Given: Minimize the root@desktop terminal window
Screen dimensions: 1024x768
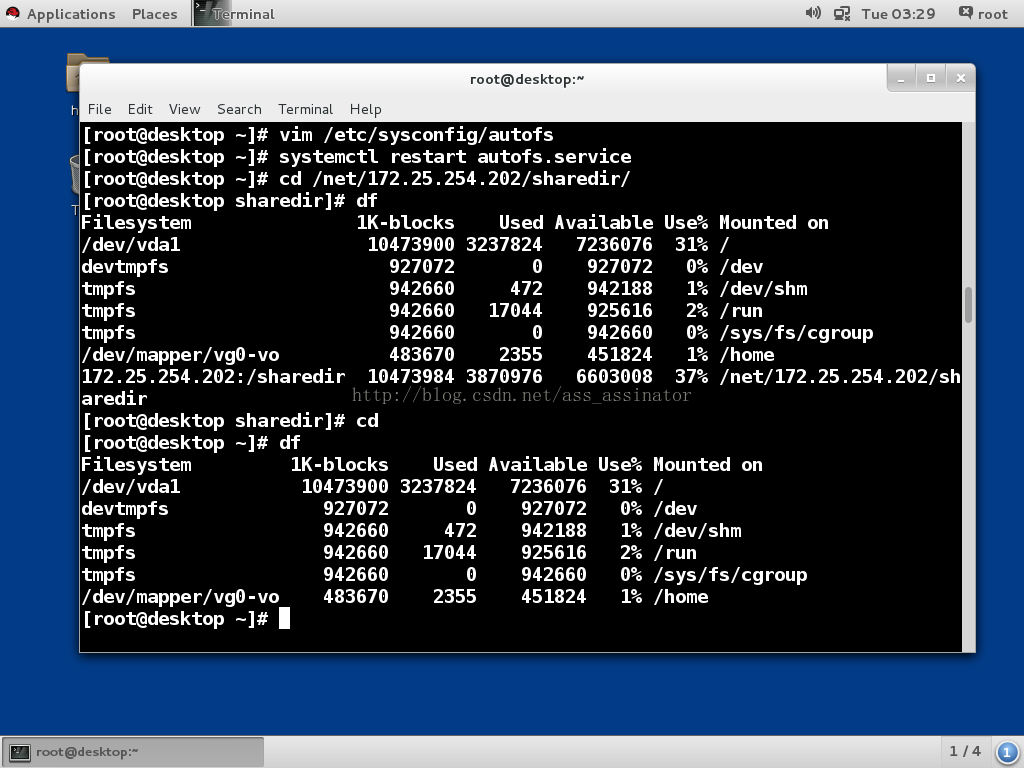Looking at the screenshot, I should (901, 79).
